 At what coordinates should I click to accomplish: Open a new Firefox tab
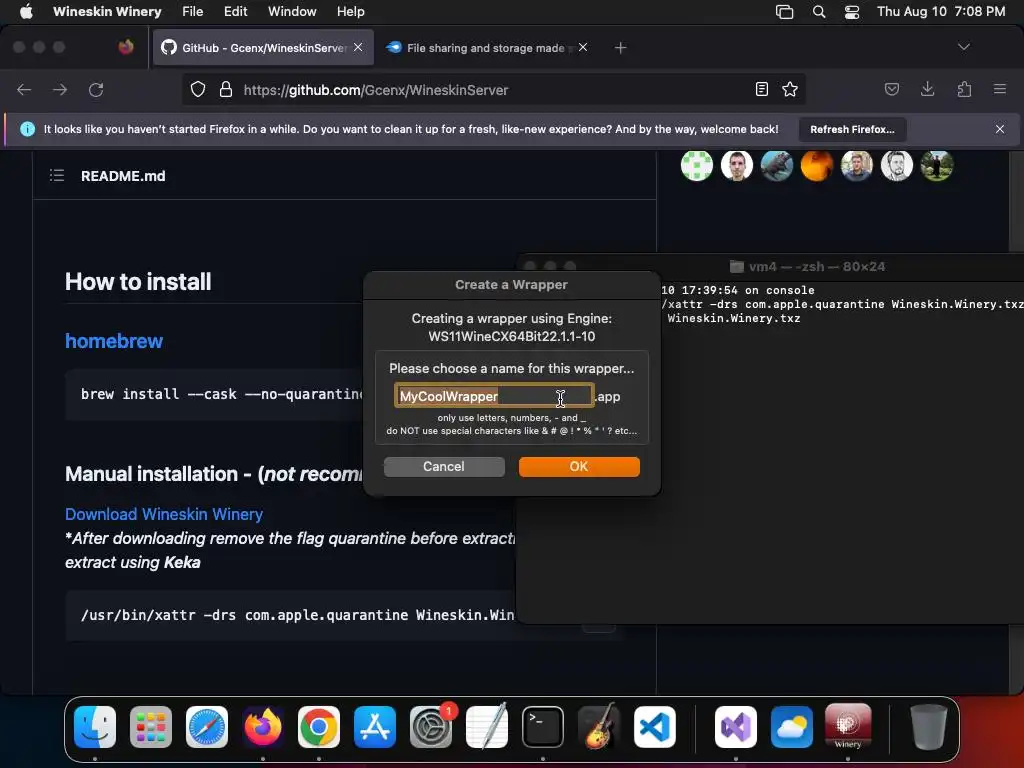[620, 48]
